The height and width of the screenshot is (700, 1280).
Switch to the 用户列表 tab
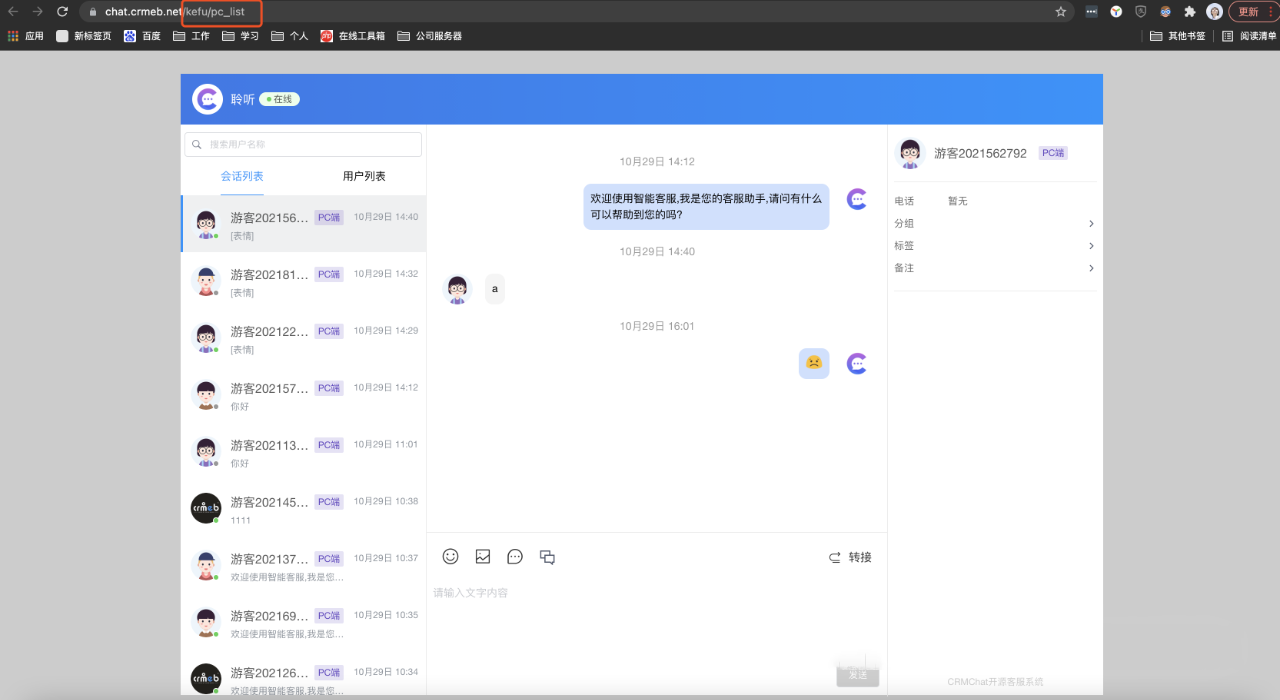pos(364,176)
